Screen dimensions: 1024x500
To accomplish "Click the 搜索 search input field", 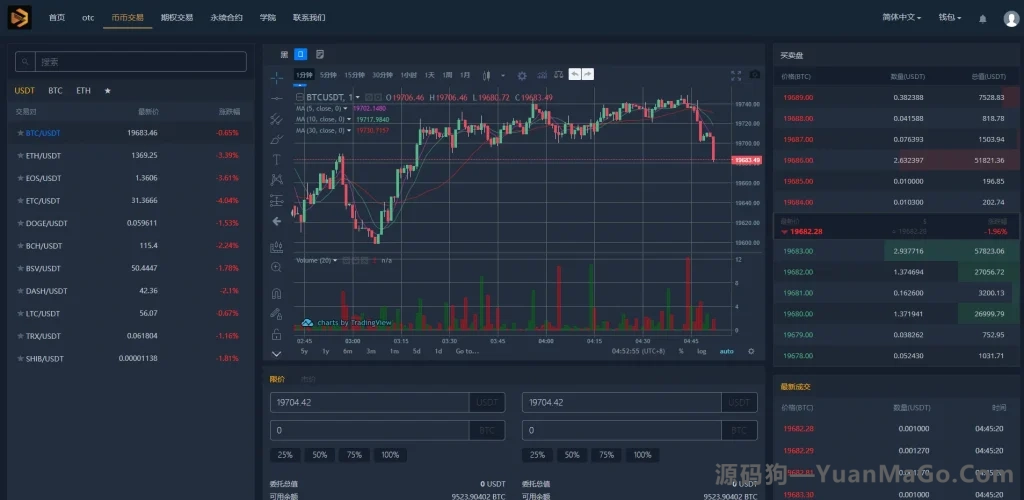I will [x=130, y=62].
